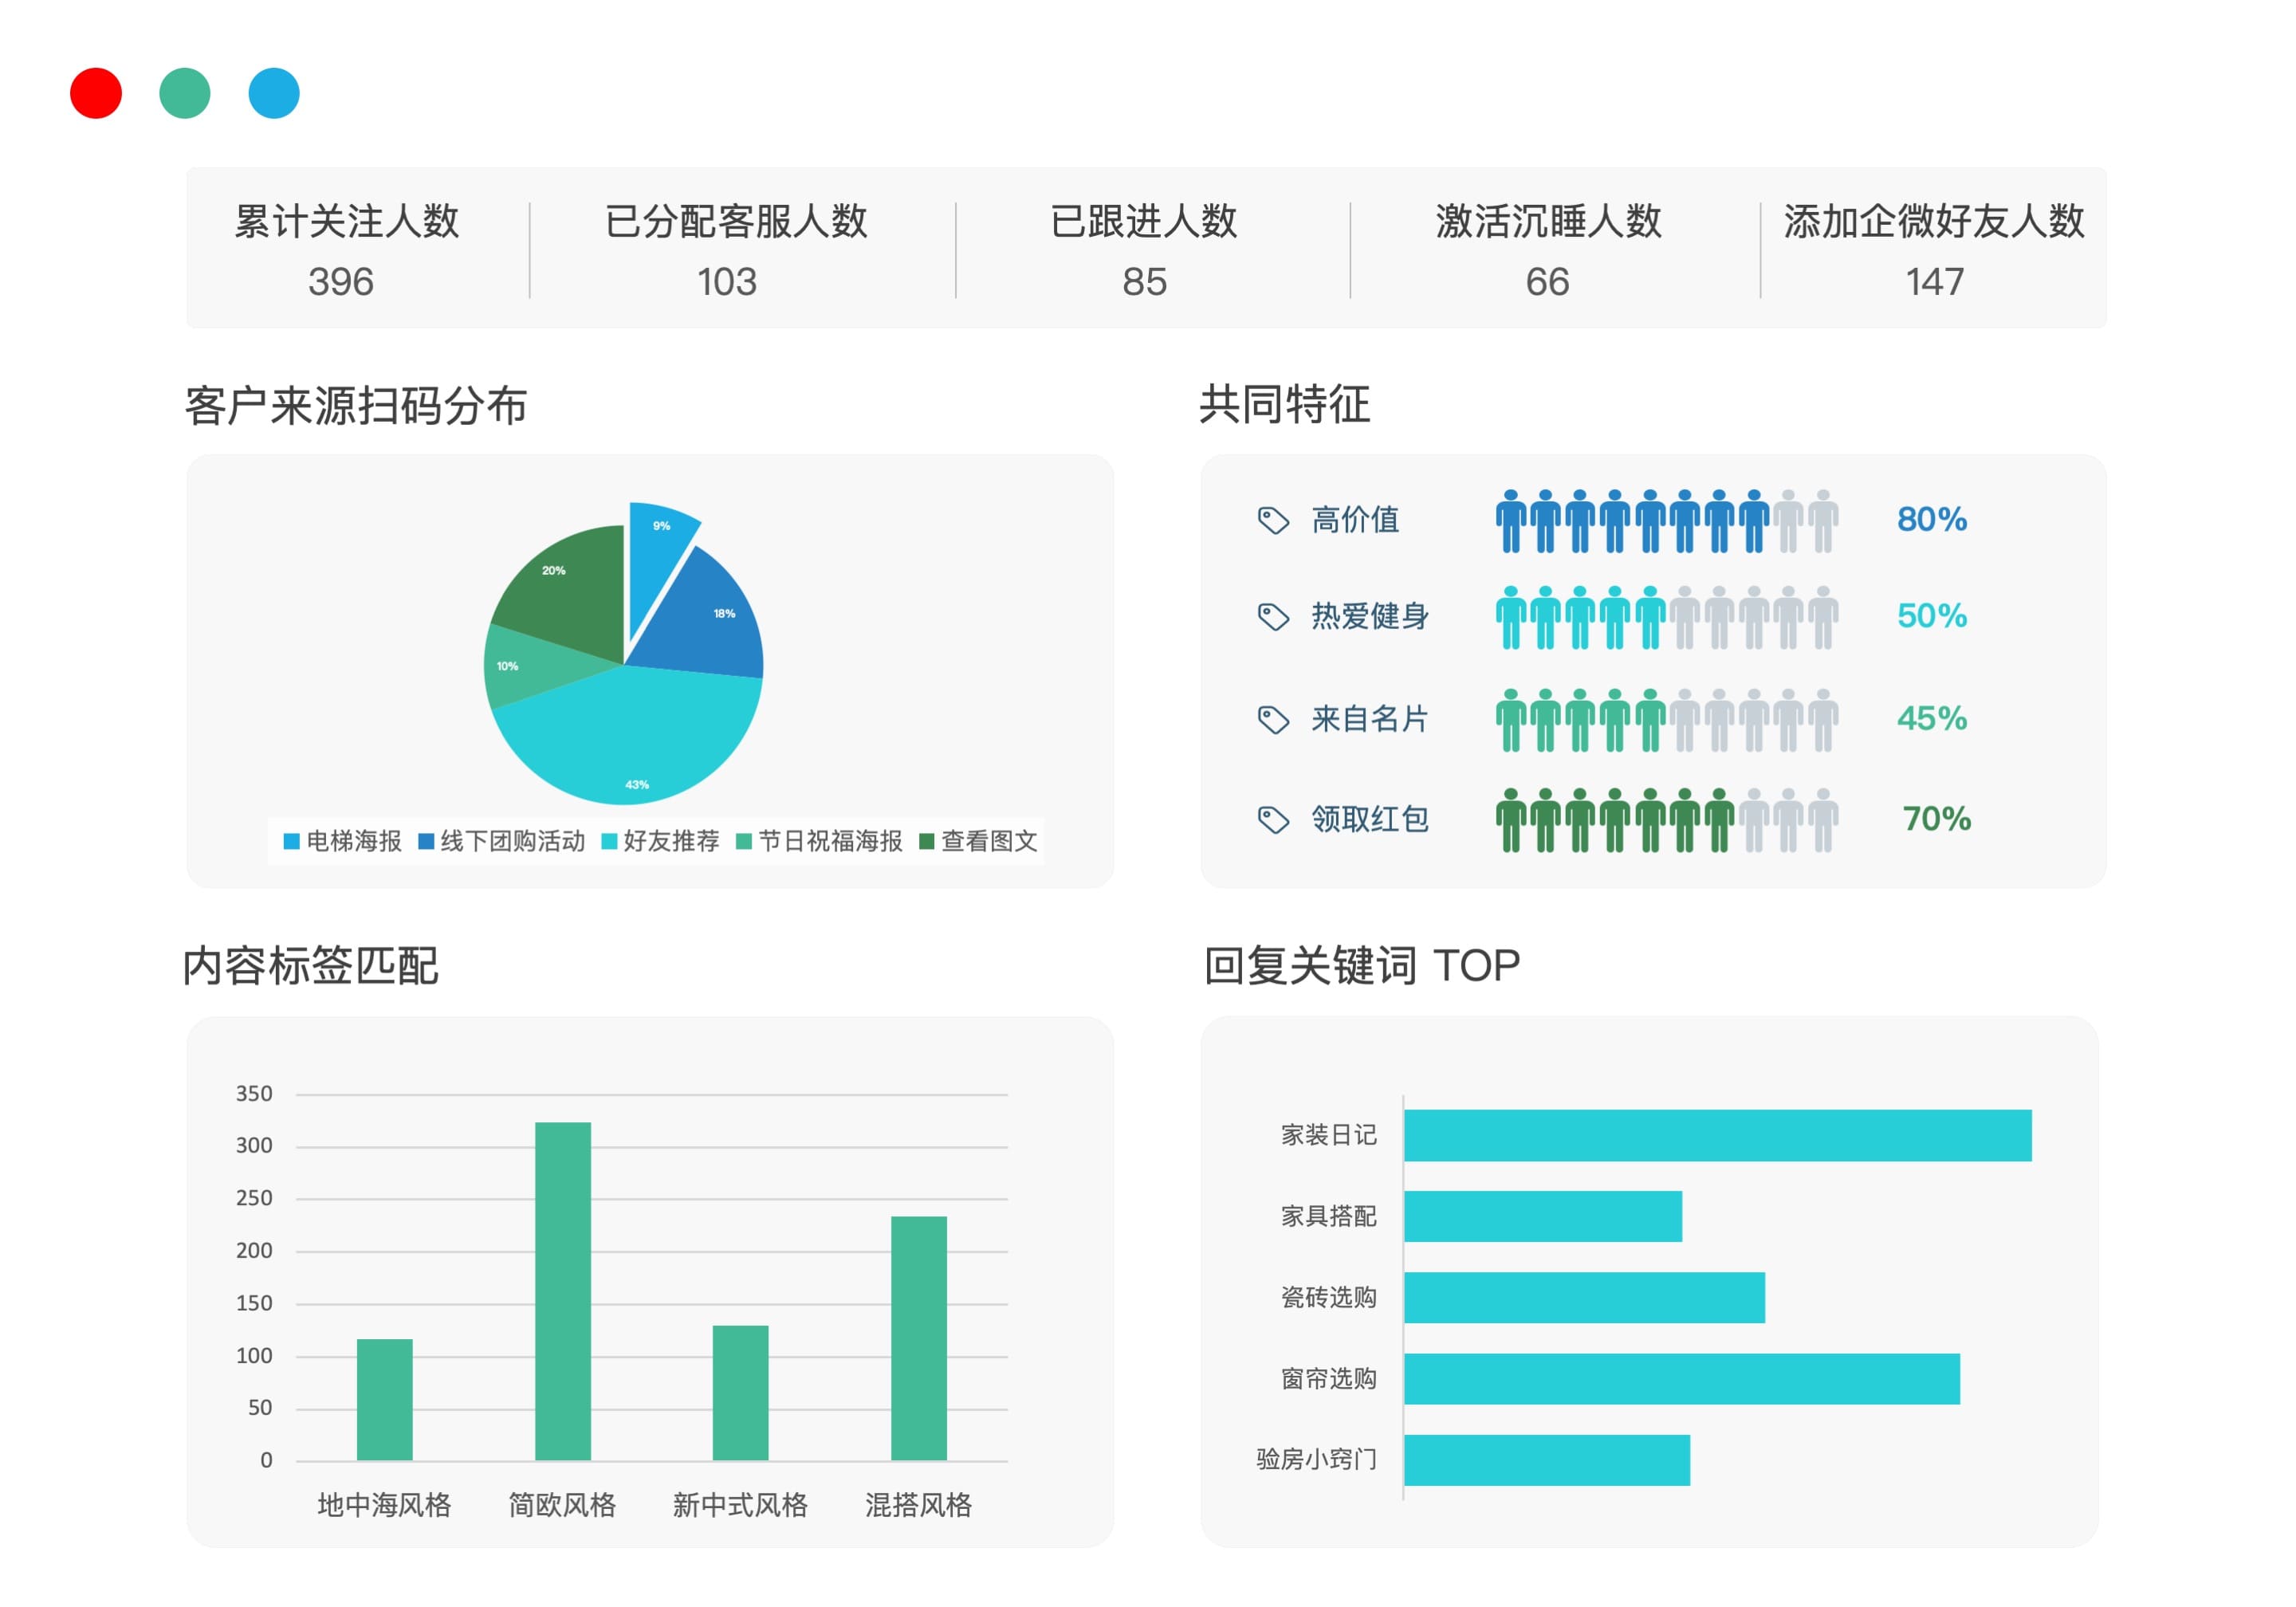Click the 累计关注人数 value 396
The image size is (2296, 1607).
click(x=341, y=282)
